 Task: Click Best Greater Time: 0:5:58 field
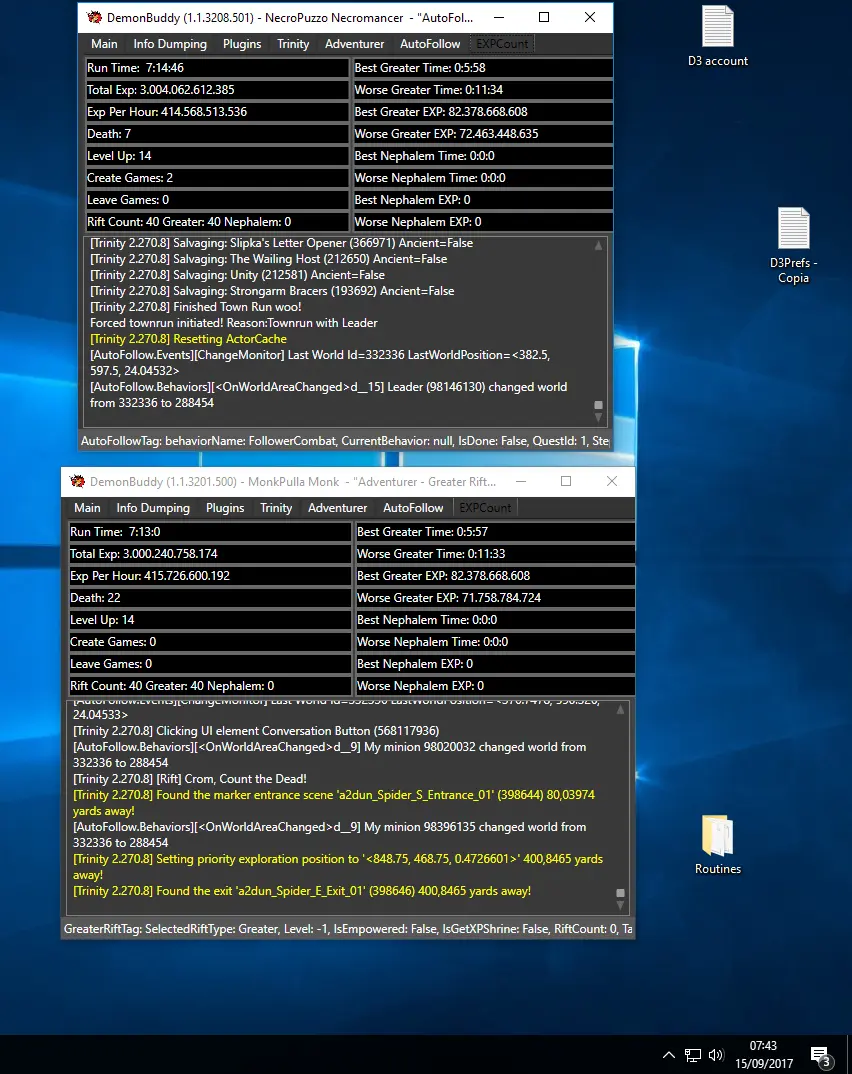coord(482,68)
